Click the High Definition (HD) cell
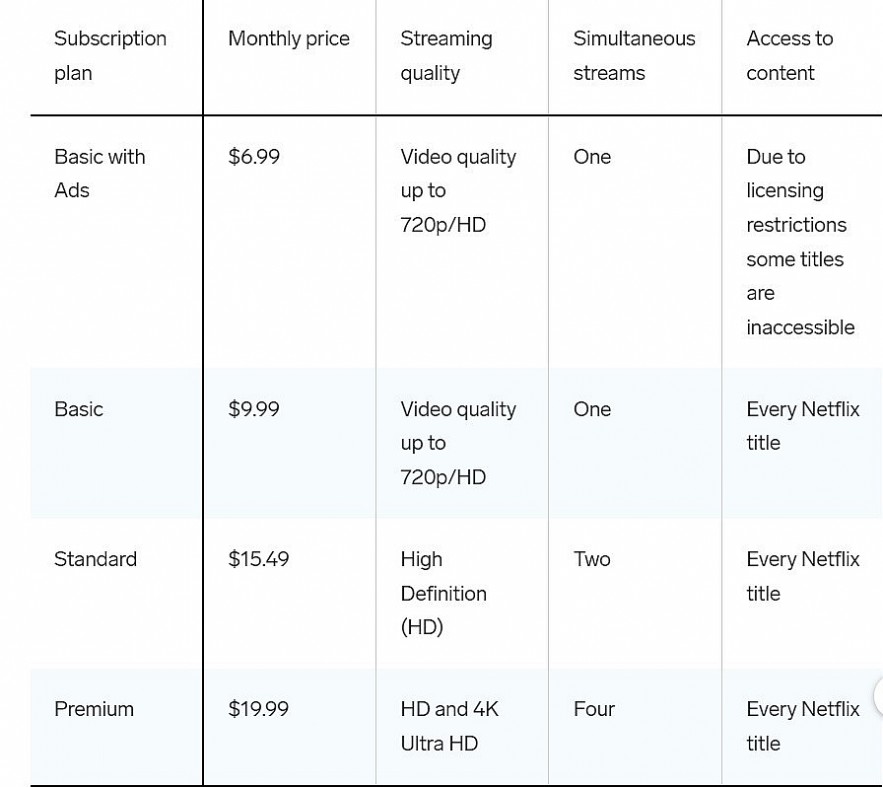Image resolution: width=883 pixels, height=787 pixels. tap(443, 593)
